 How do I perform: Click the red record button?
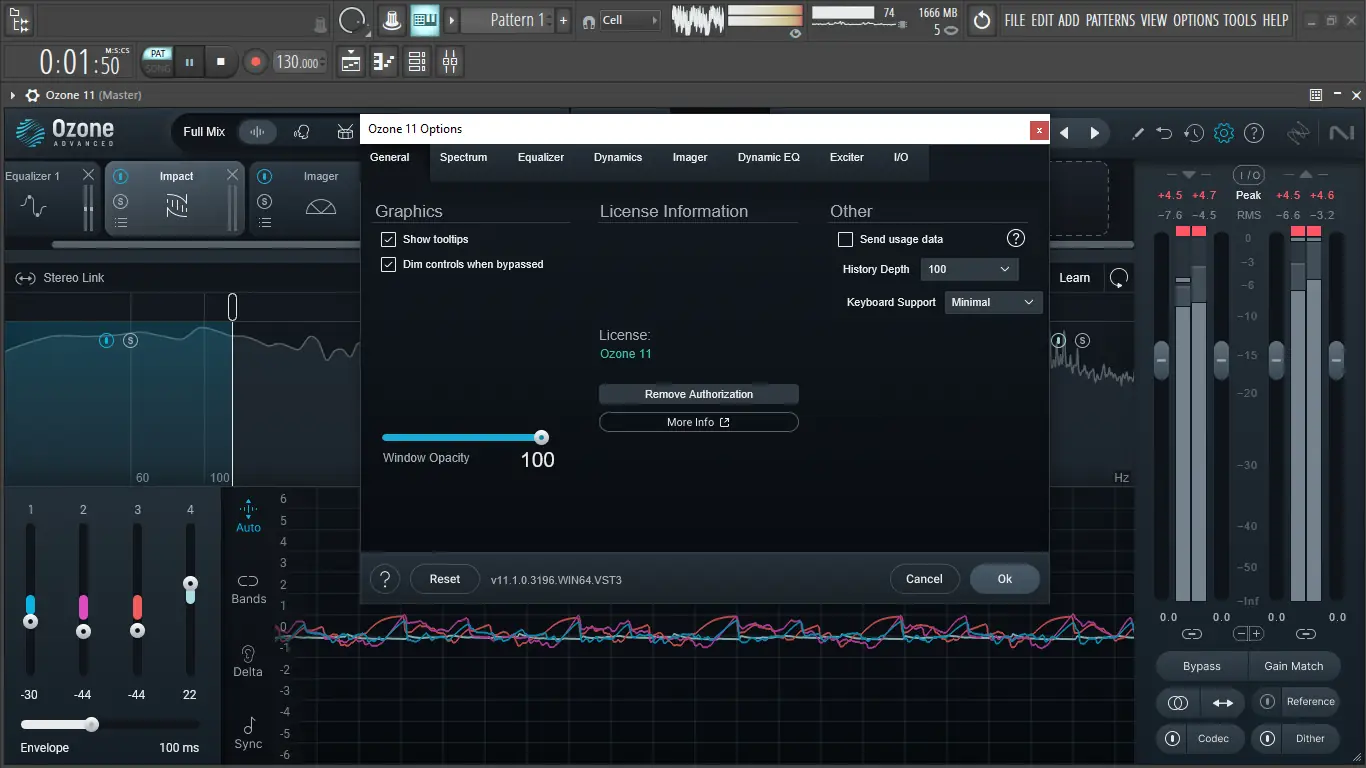(x=255, y=62)
